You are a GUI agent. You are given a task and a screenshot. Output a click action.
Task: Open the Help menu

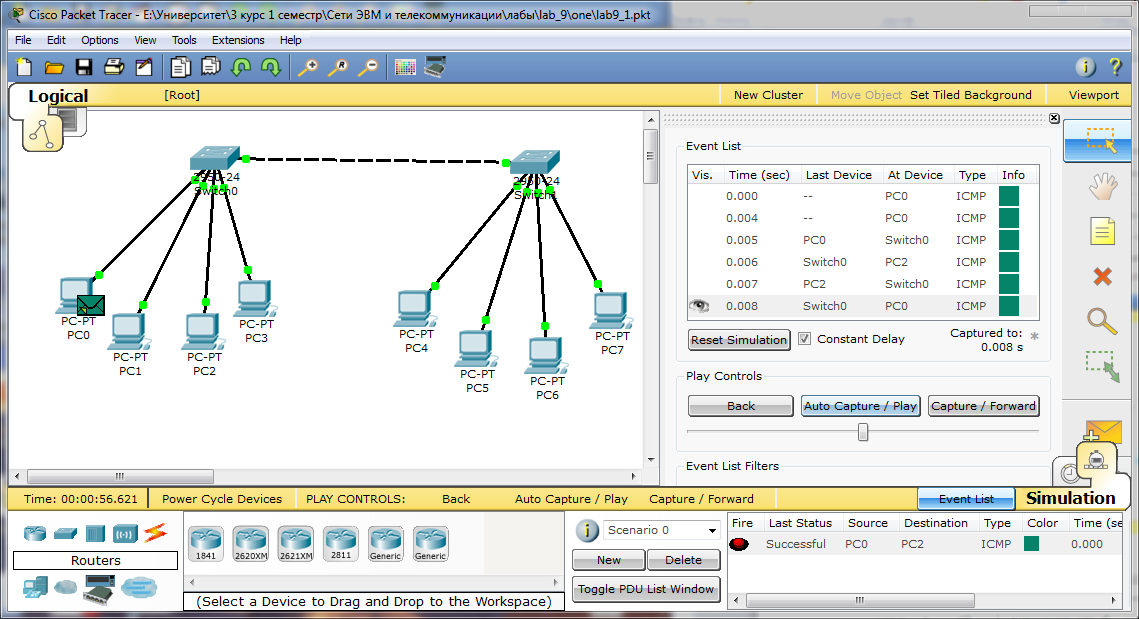click(291, 40)
